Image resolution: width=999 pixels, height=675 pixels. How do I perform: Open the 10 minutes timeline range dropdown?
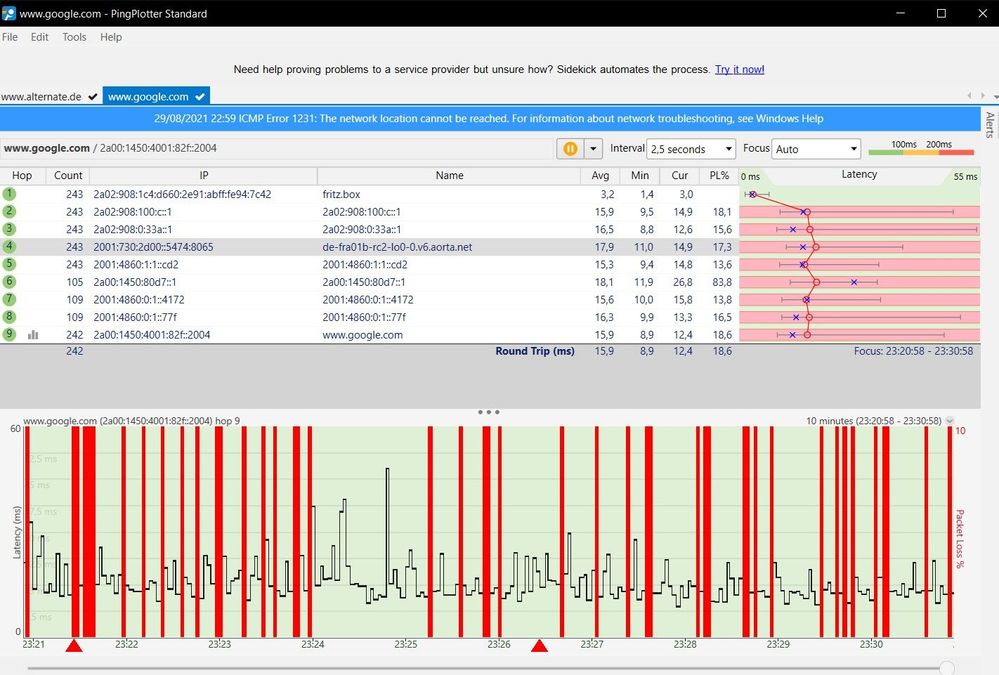949,421
